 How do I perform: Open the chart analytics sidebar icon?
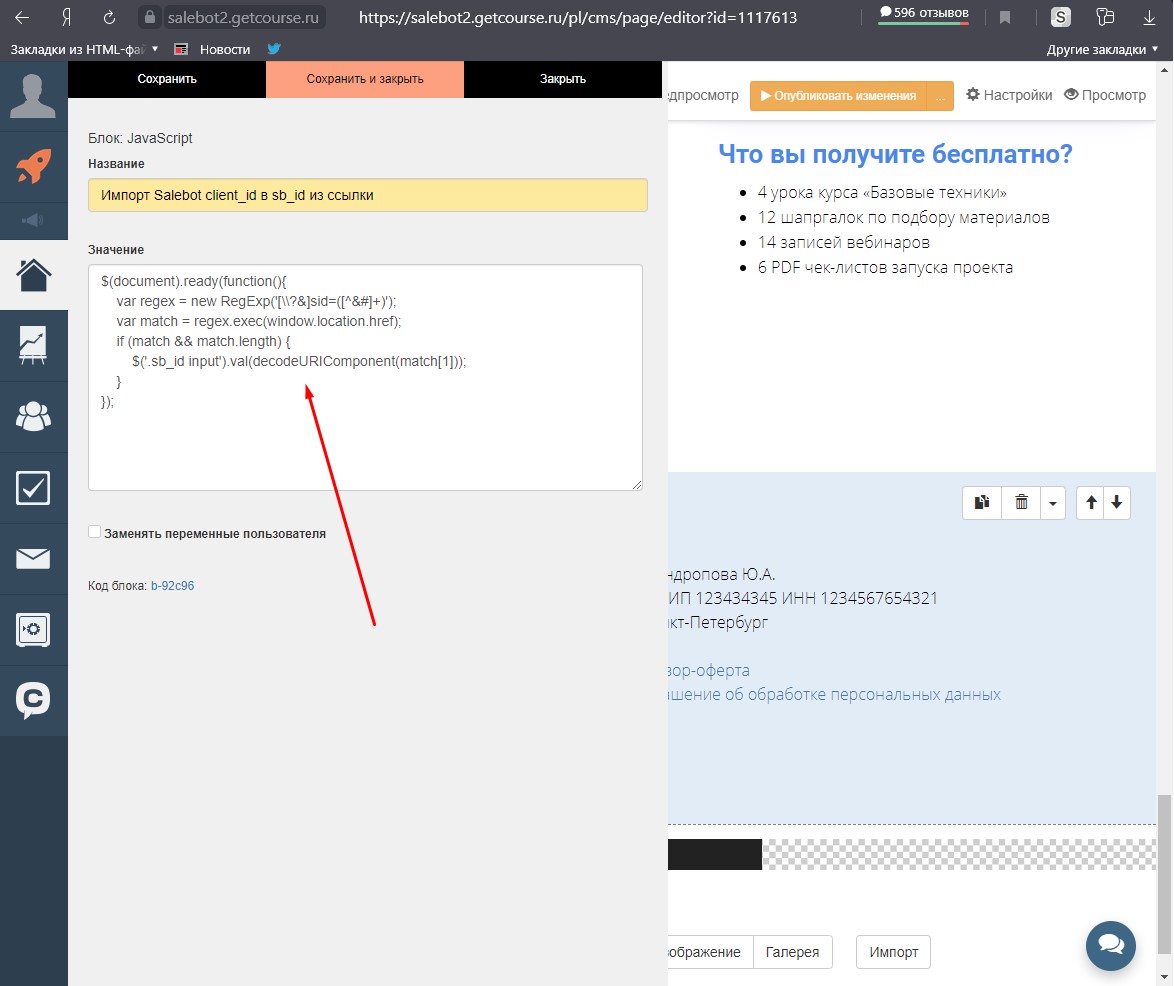33,345
